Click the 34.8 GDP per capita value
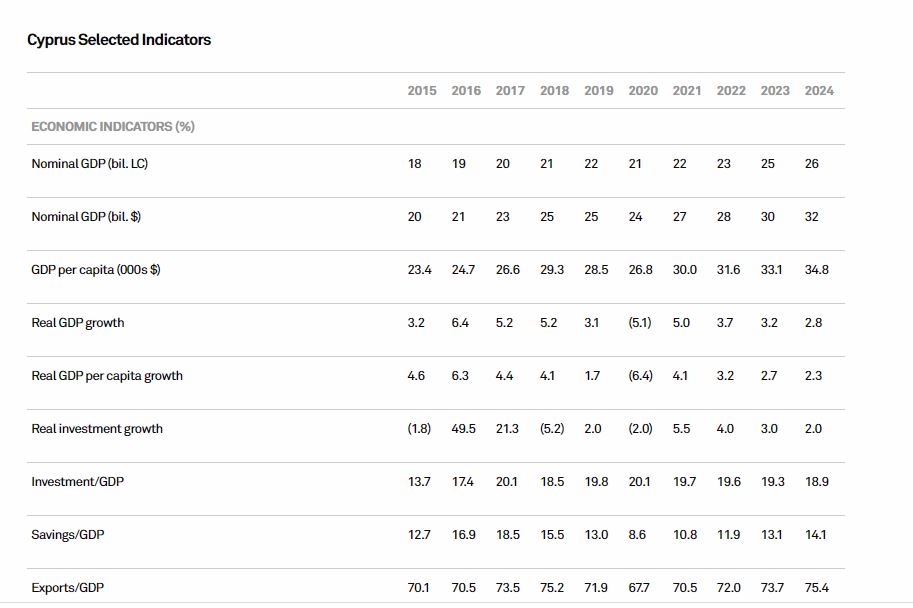 pyautogui.click(x=816, y=270)
